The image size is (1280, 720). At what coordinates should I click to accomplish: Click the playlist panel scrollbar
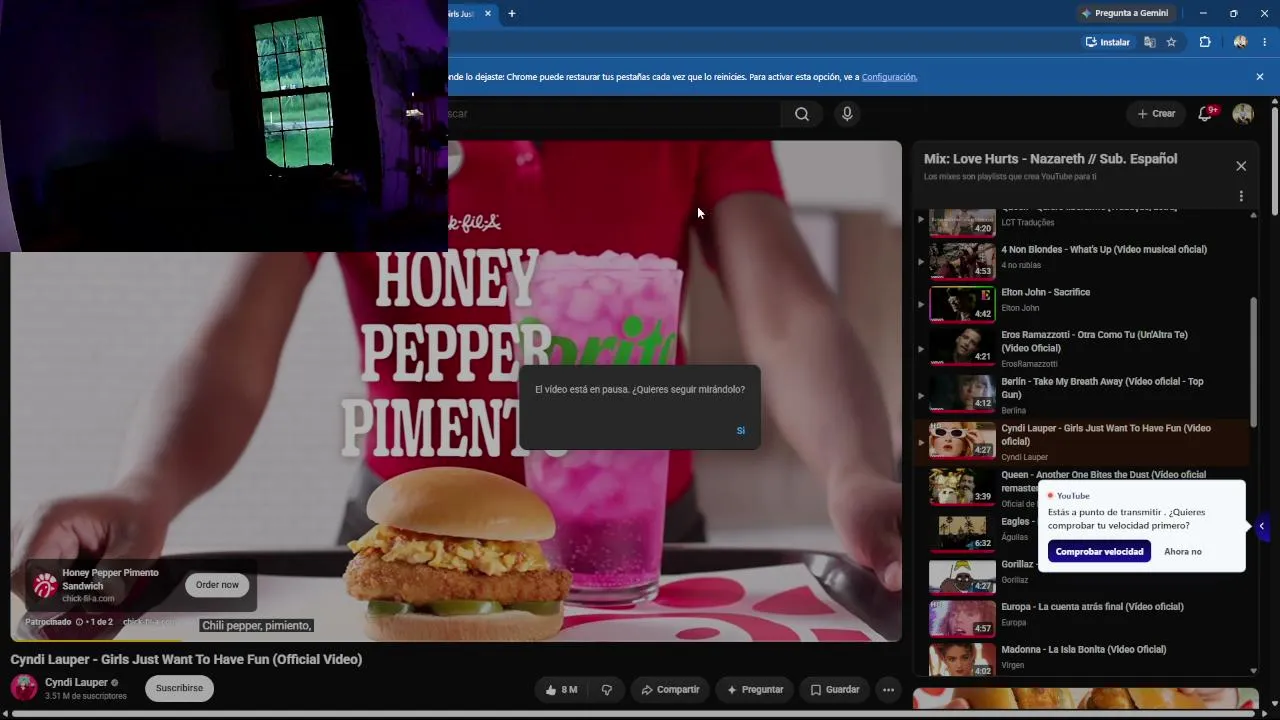(1254, 360)
